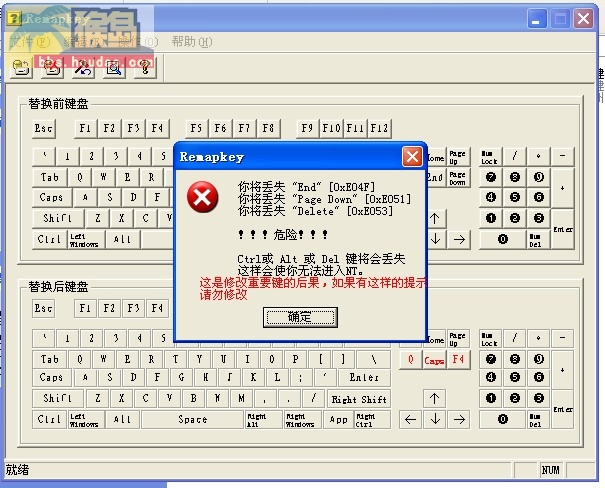
Task: Open the 帮助(H) menu
Action: tap(192, 42)
